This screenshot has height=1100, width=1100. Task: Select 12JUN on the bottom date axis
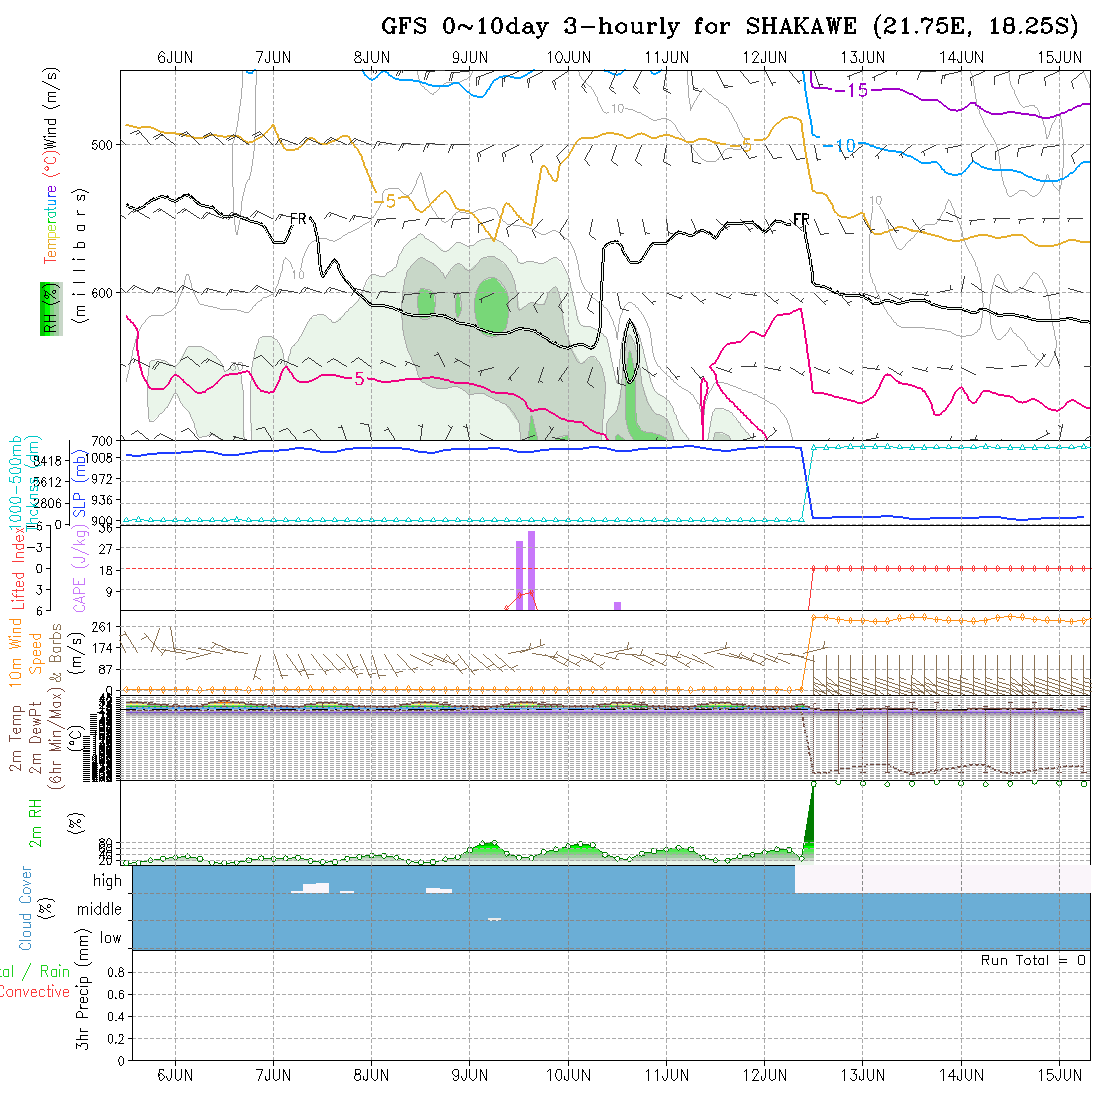click(x=765, y=1075)
